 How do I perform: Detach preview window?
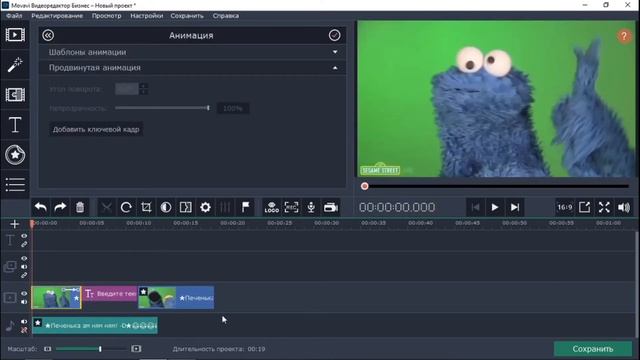584,207
